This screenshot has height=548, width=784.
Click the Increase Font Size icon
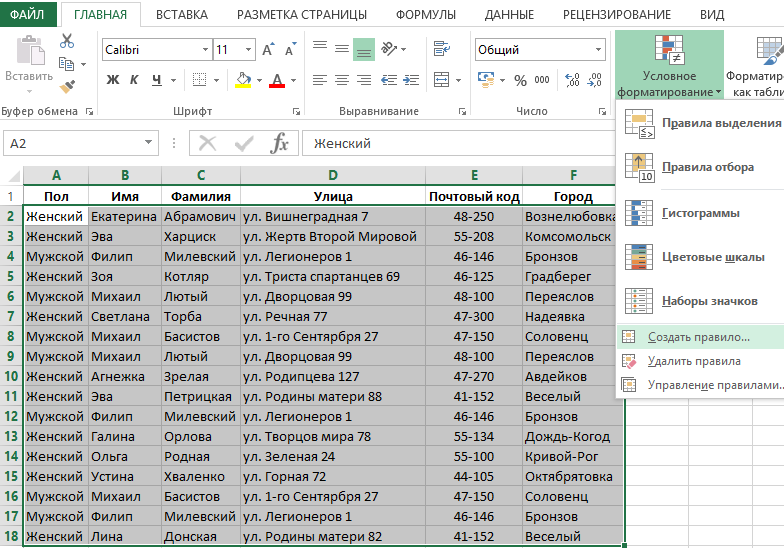268,50
